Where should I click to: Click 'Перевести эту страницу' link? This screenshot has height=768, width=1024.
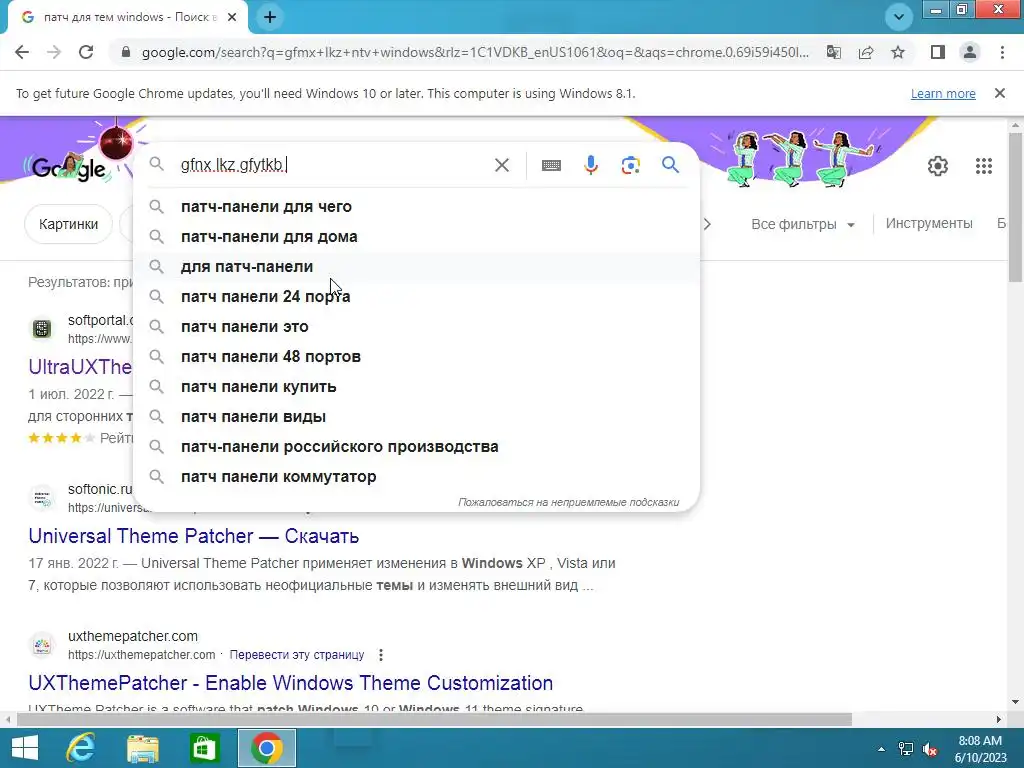297,654
